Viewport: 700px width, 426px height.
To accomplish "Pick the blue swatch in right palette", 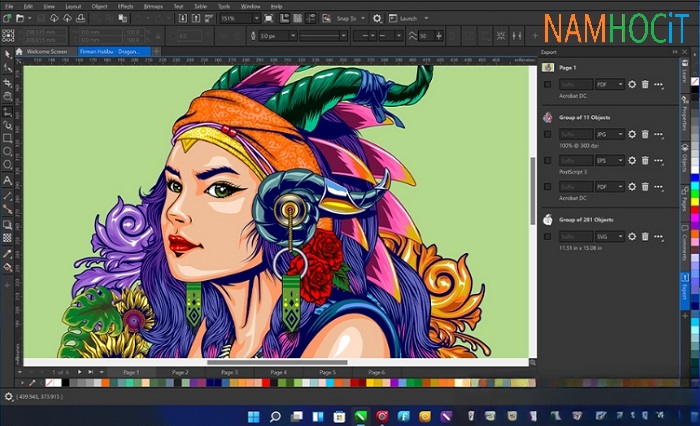I will point(695,179).
